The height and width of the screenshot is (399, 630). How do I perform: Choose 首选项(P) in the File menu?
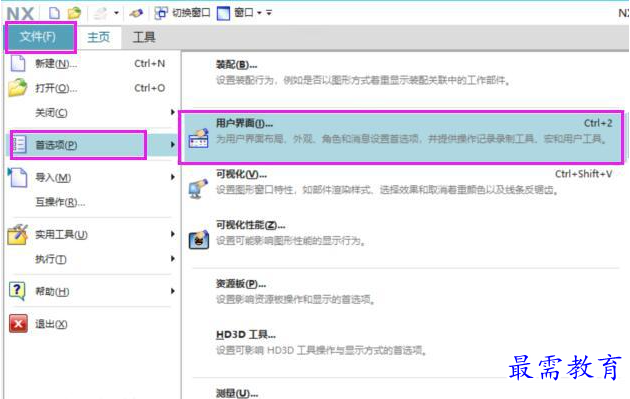(56, 145)
